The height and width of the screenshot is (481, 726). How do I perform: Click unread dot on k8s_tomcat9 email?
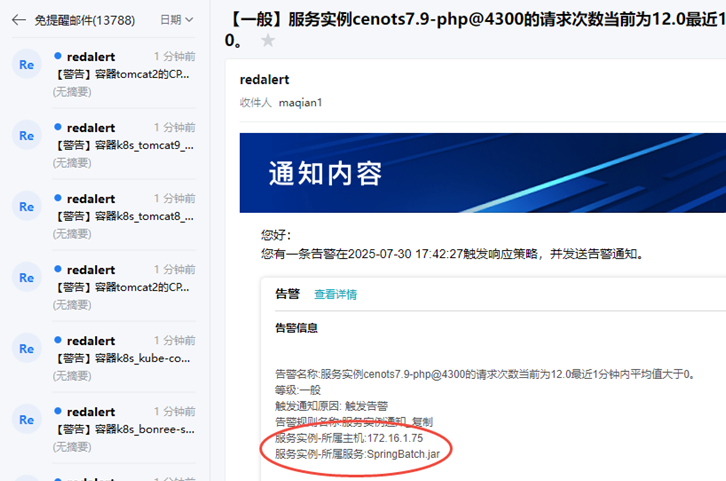pos(58,127)
